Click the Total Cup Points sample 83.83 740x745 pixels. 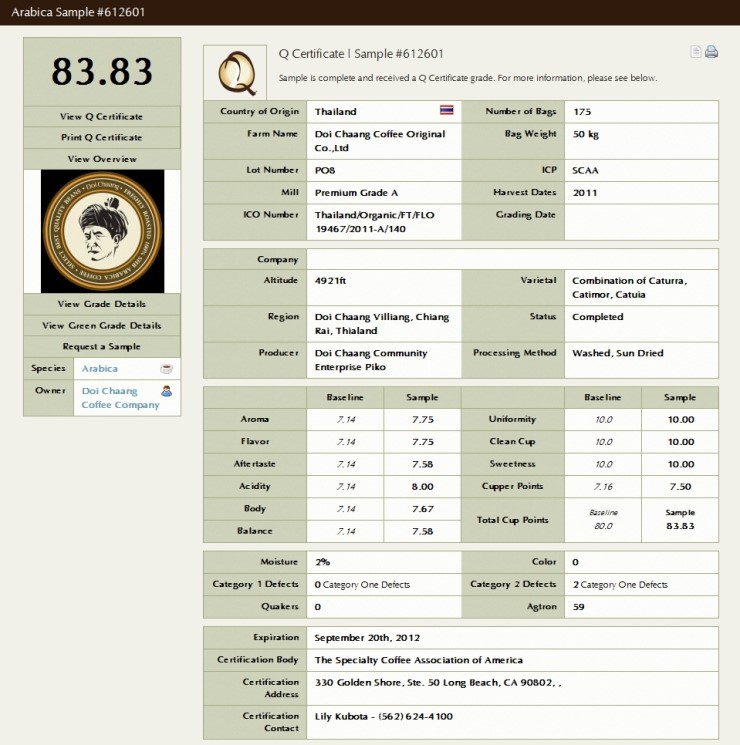coord(680,526)
